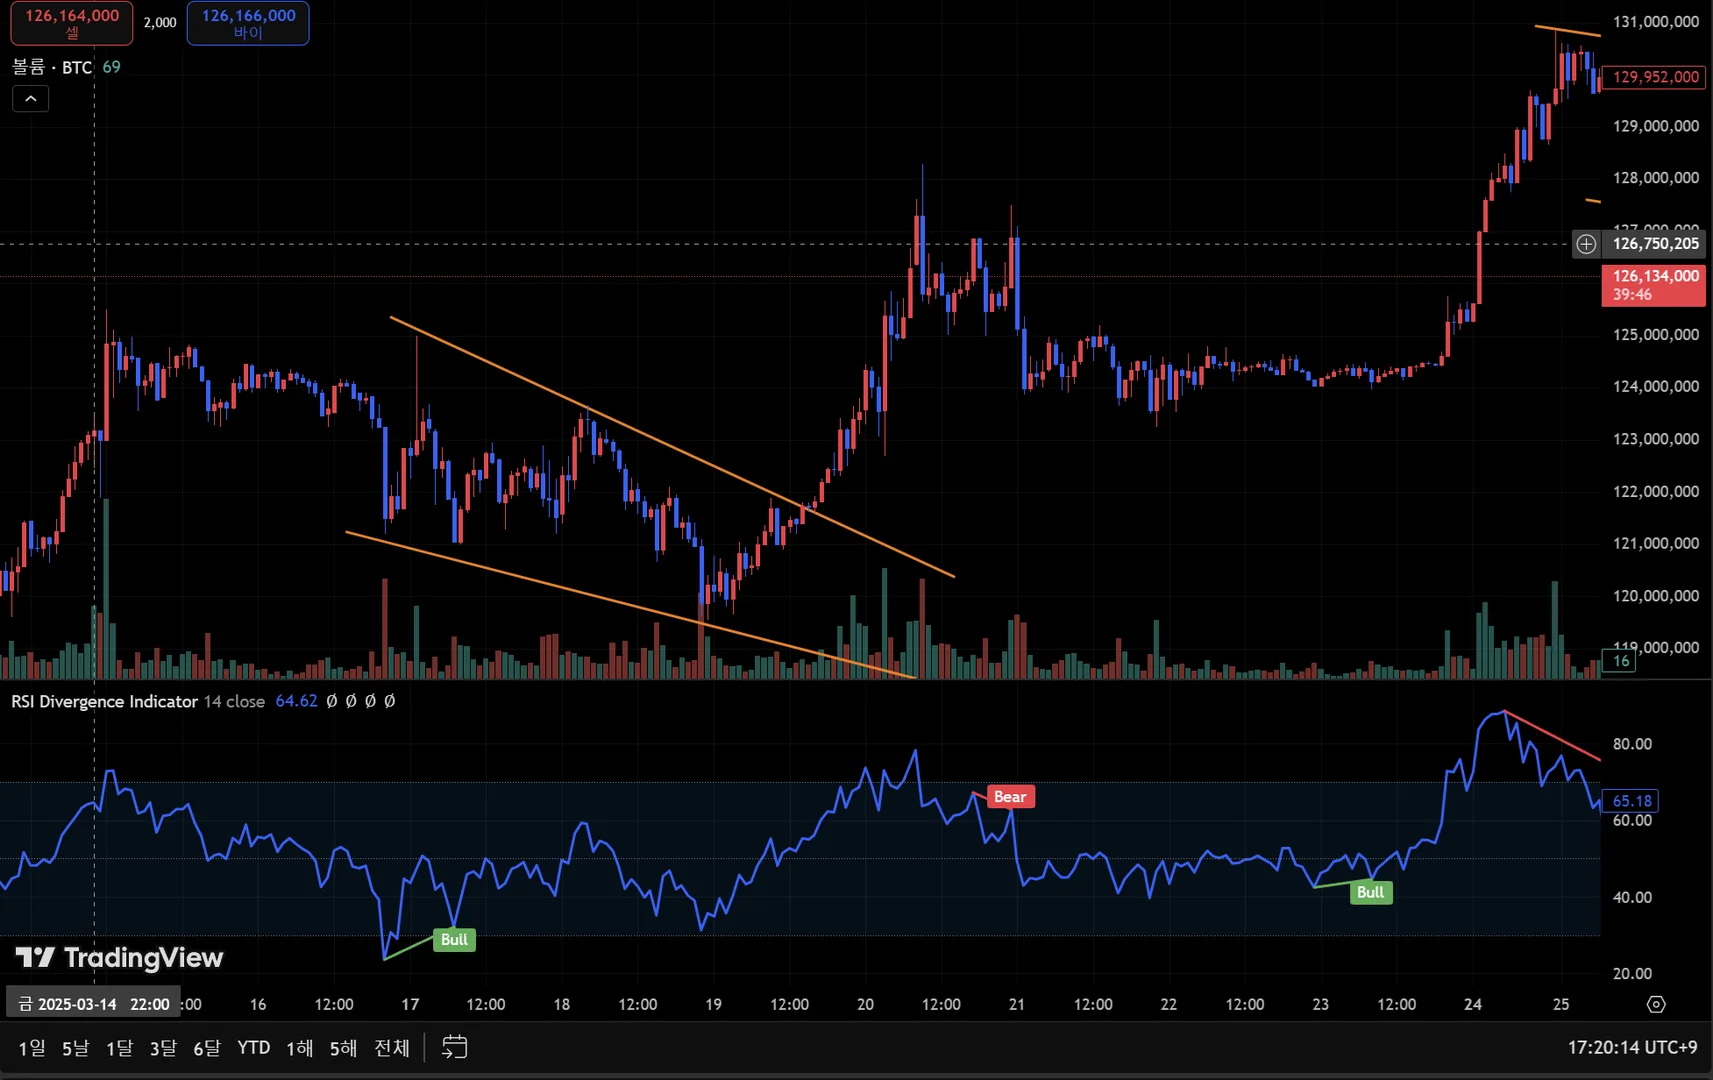Screen dimensions: 1713x1080
Task: Click the 129,952,000 price label
Action: click(x=1655, y=77)
